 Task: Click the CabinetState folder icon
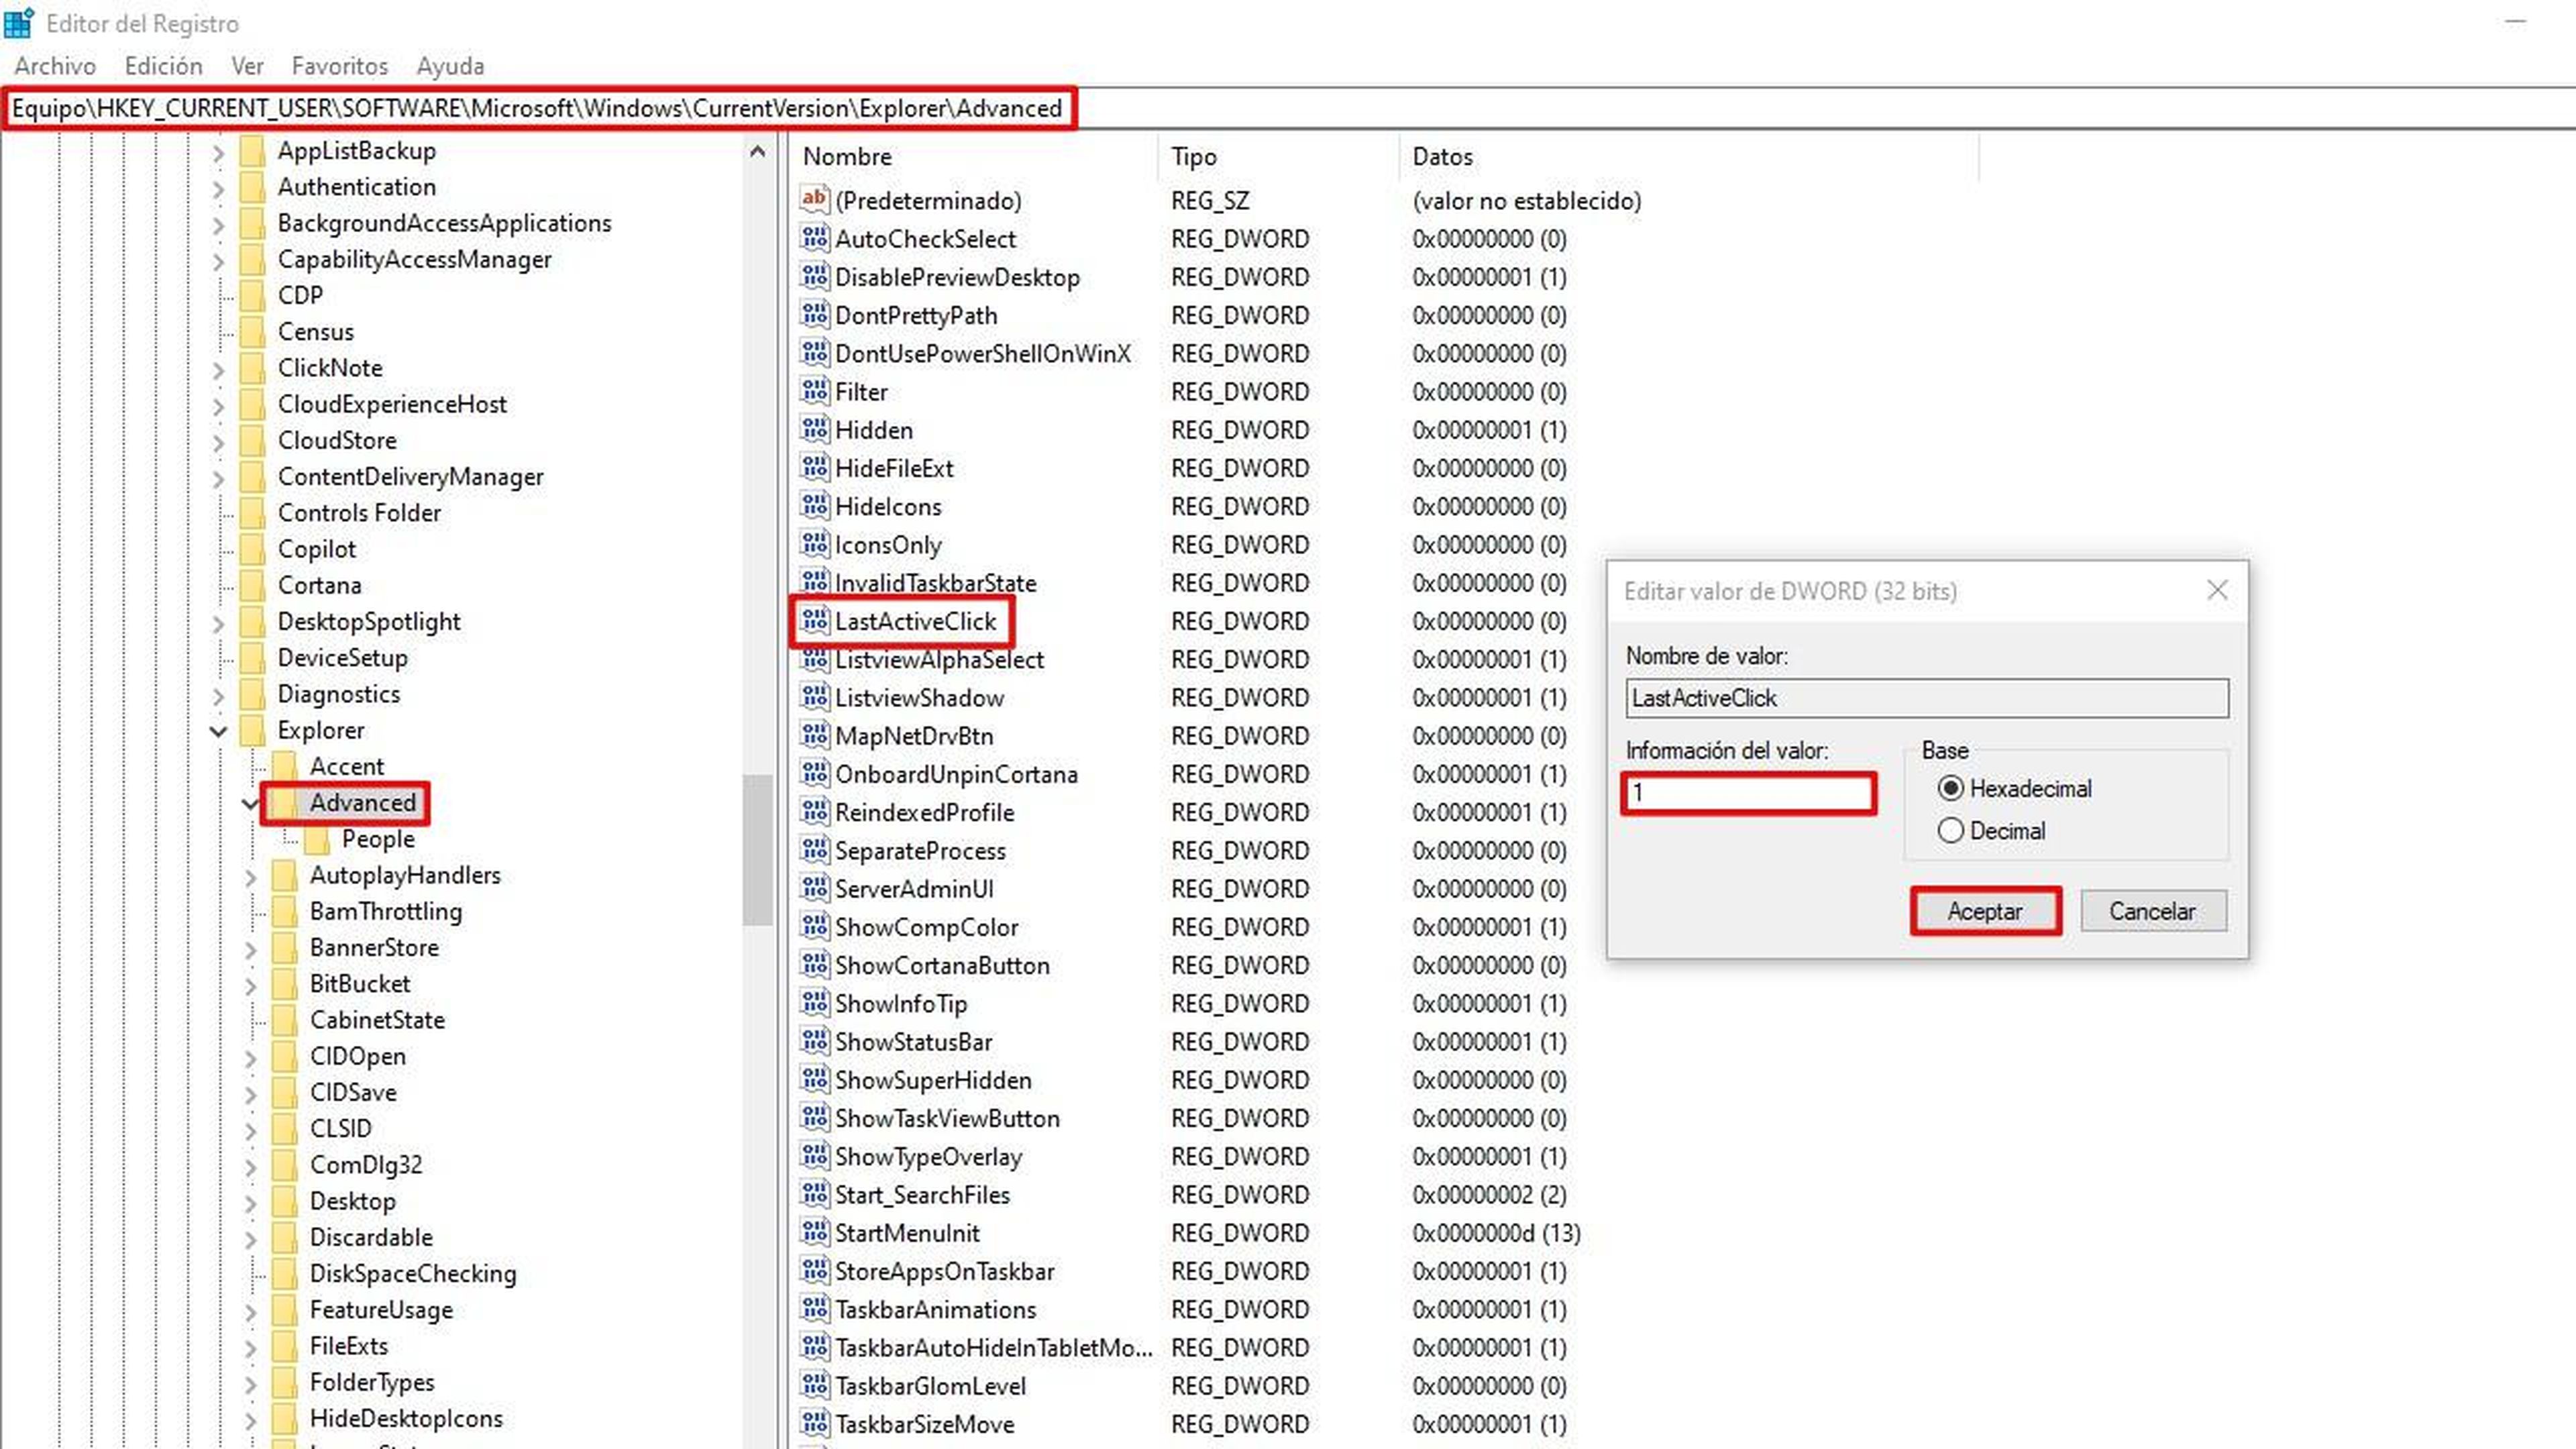(x=285, y=1020)
